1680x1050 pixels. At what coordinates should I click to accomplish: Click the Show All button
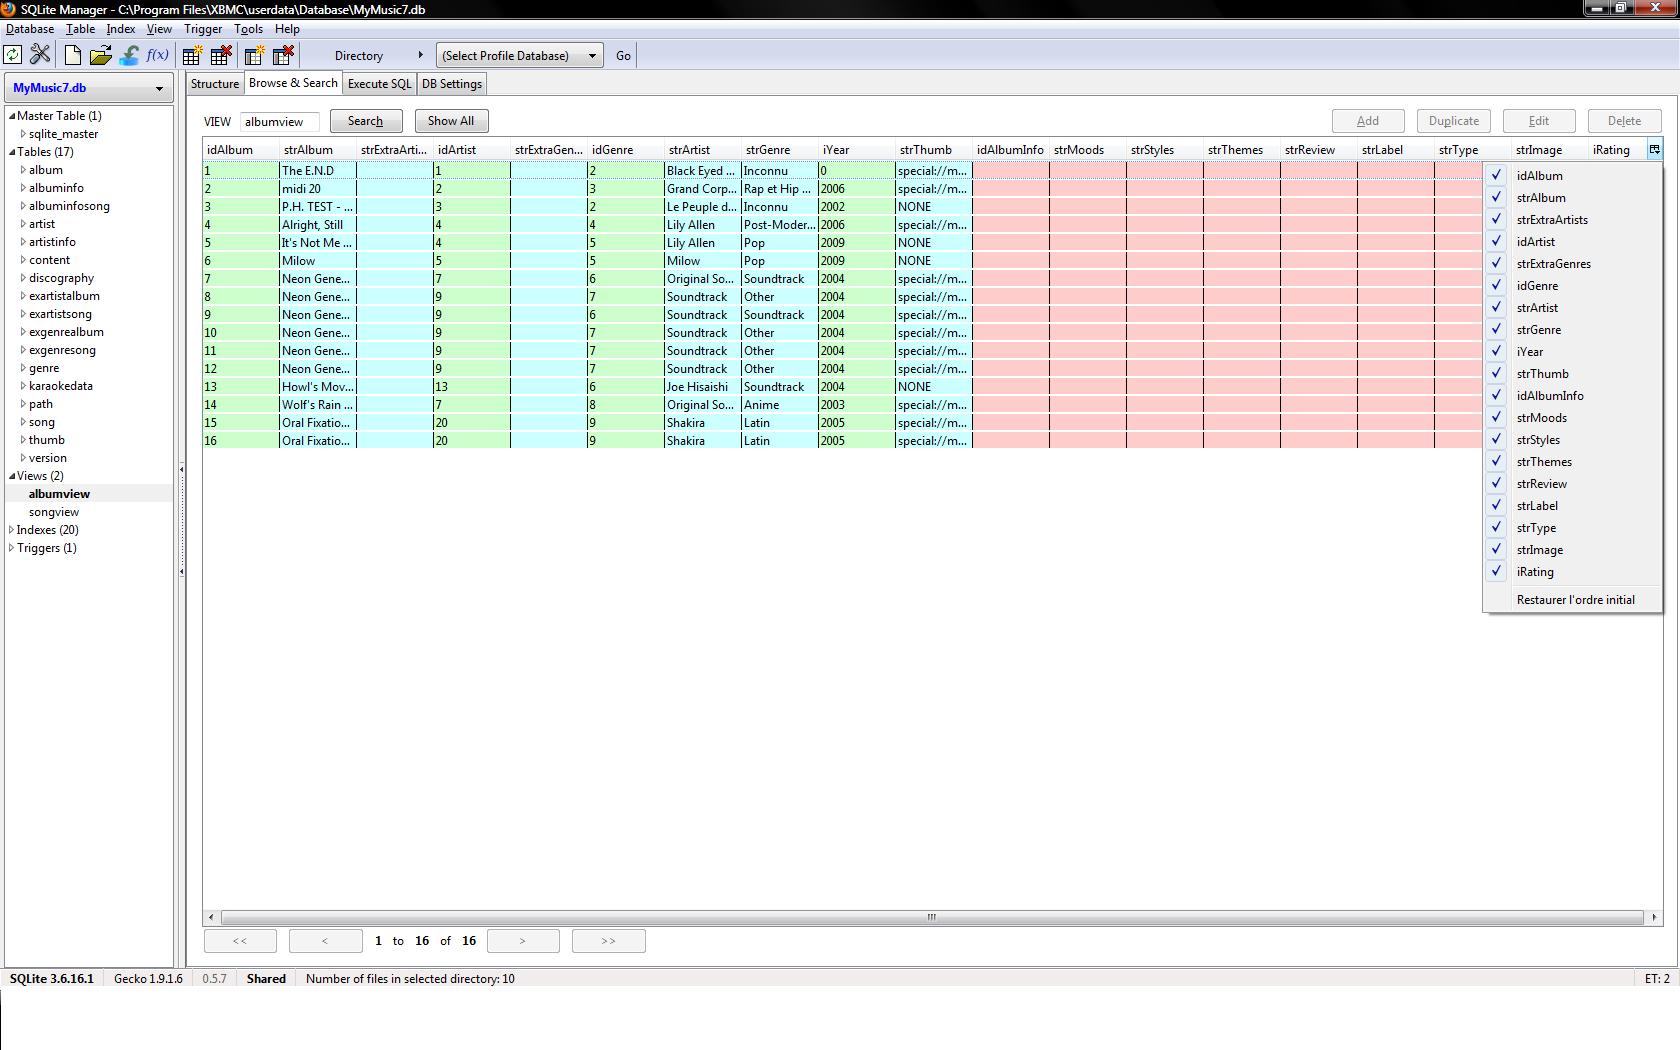click(x=450, y=121)
